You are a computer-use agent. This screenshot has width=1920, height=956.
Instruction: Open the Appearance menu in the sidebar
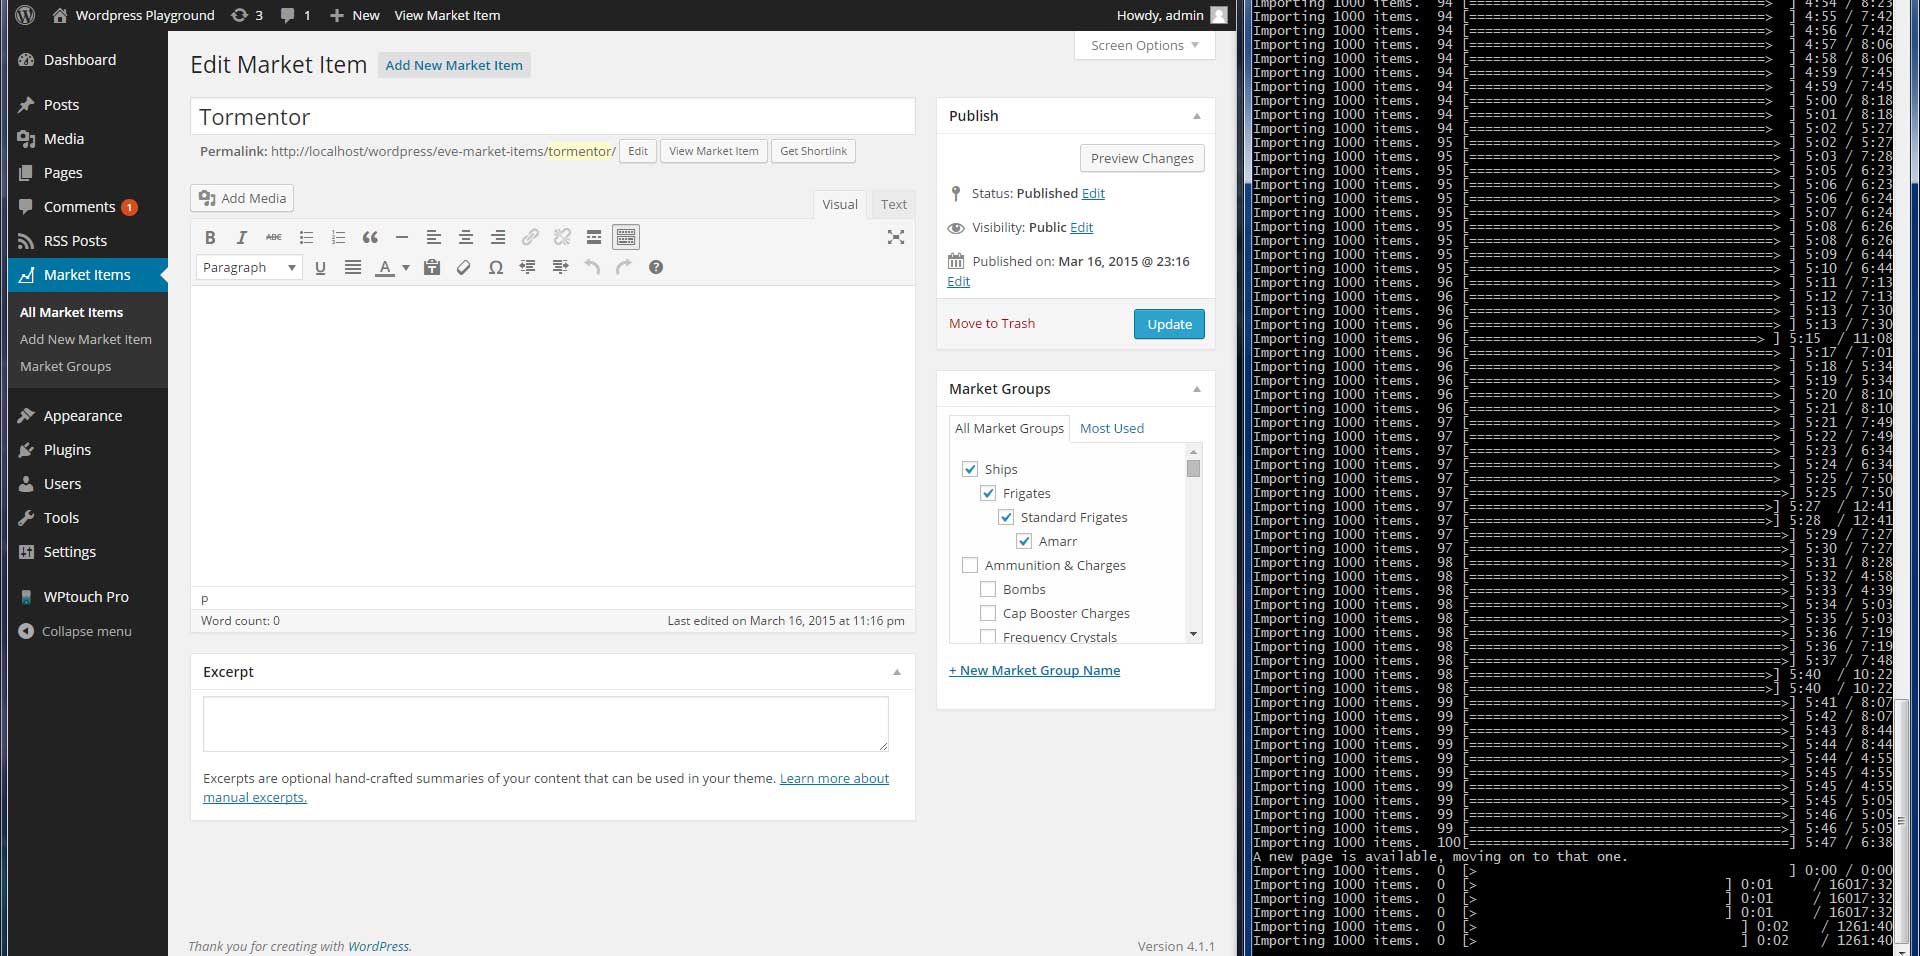pos(83,416)
